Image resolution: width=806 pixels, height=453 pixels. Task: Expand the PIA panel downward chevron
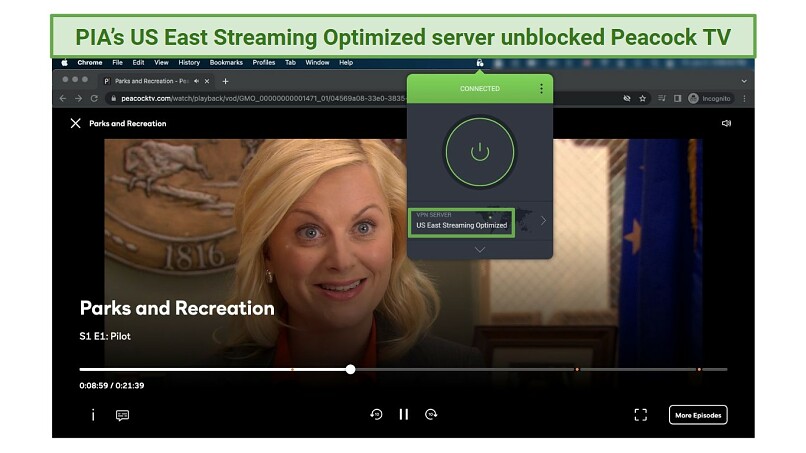pyautogui.click(x=480, y=249)
